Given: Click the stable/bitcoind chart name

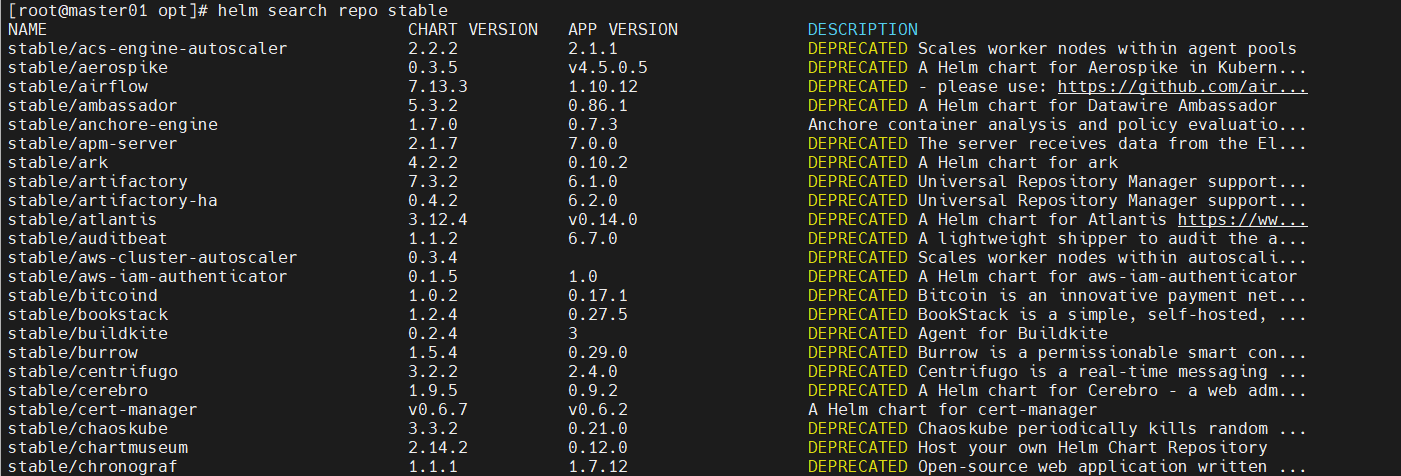Looking at the screenshot, I should point(82,295).
